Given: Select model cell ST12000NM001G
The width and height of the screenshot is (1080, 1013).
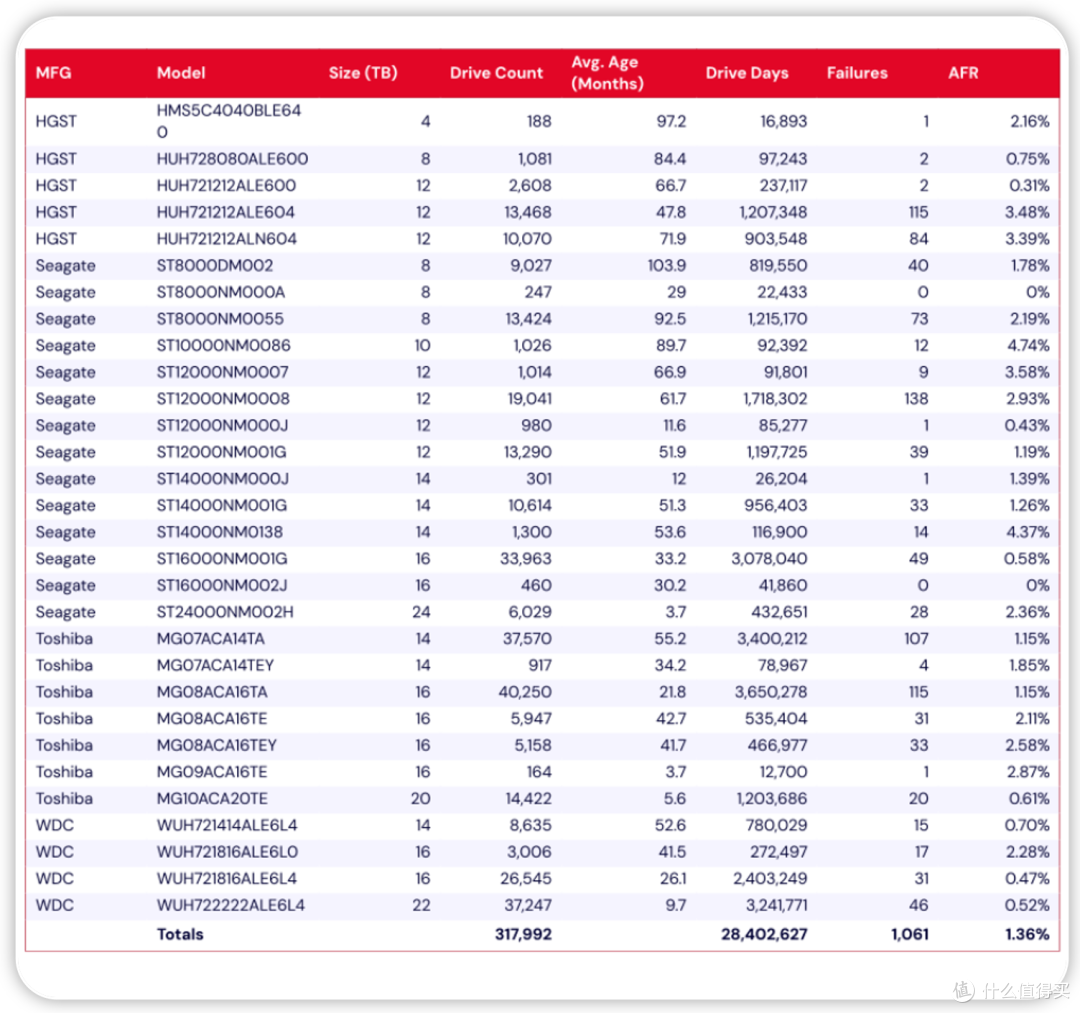Looking at the screenshot, I should click(221, 452).
